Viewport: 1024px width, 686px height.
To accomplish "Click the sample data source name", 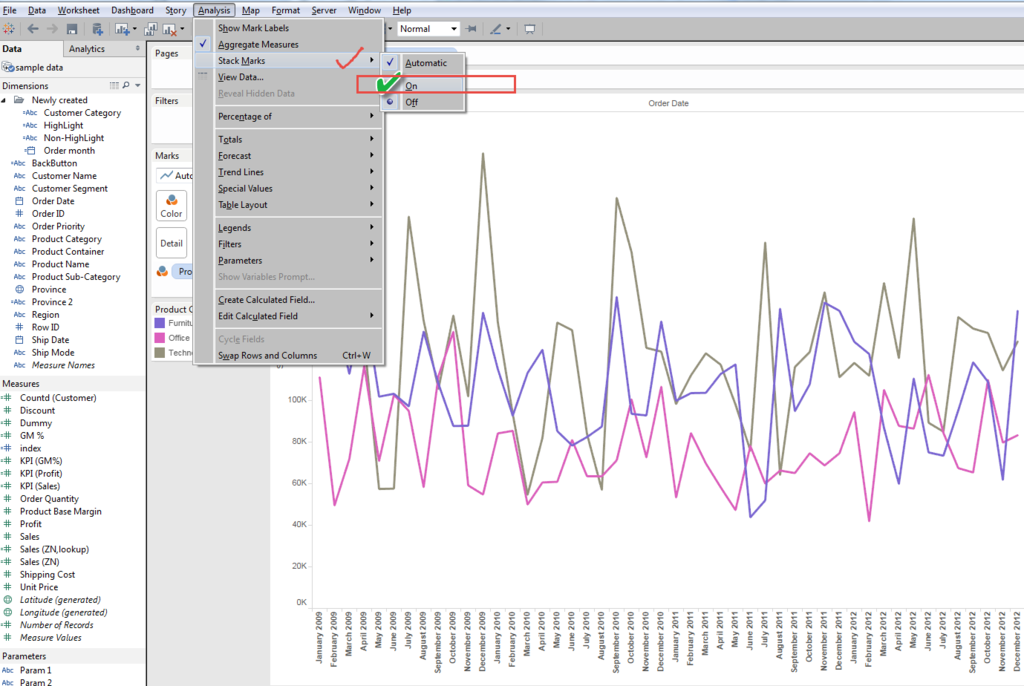I will point(39,67).
